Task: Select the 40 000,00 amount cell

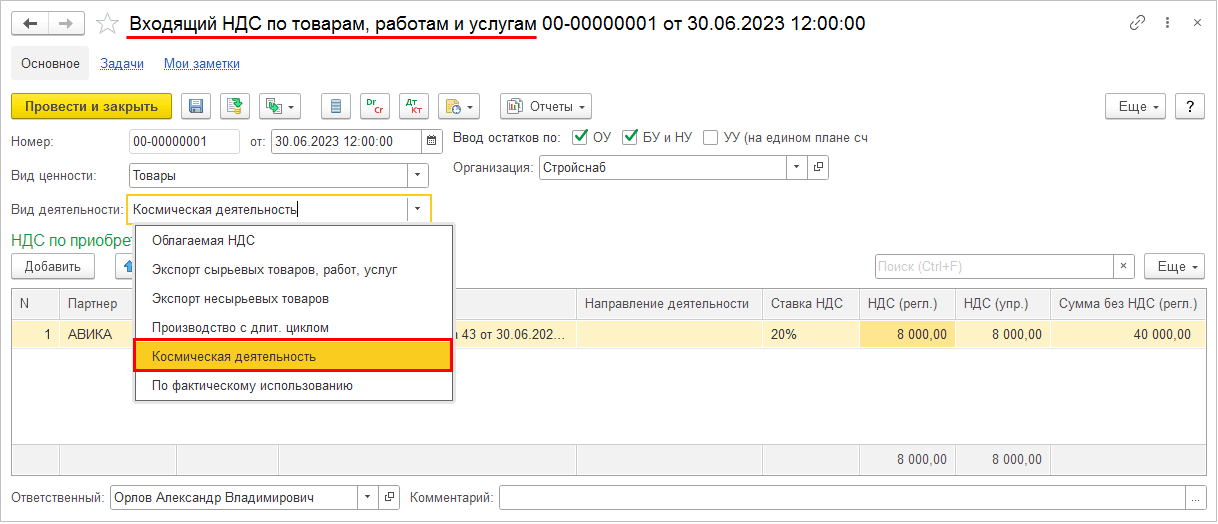Action: tap(1127, 334)
